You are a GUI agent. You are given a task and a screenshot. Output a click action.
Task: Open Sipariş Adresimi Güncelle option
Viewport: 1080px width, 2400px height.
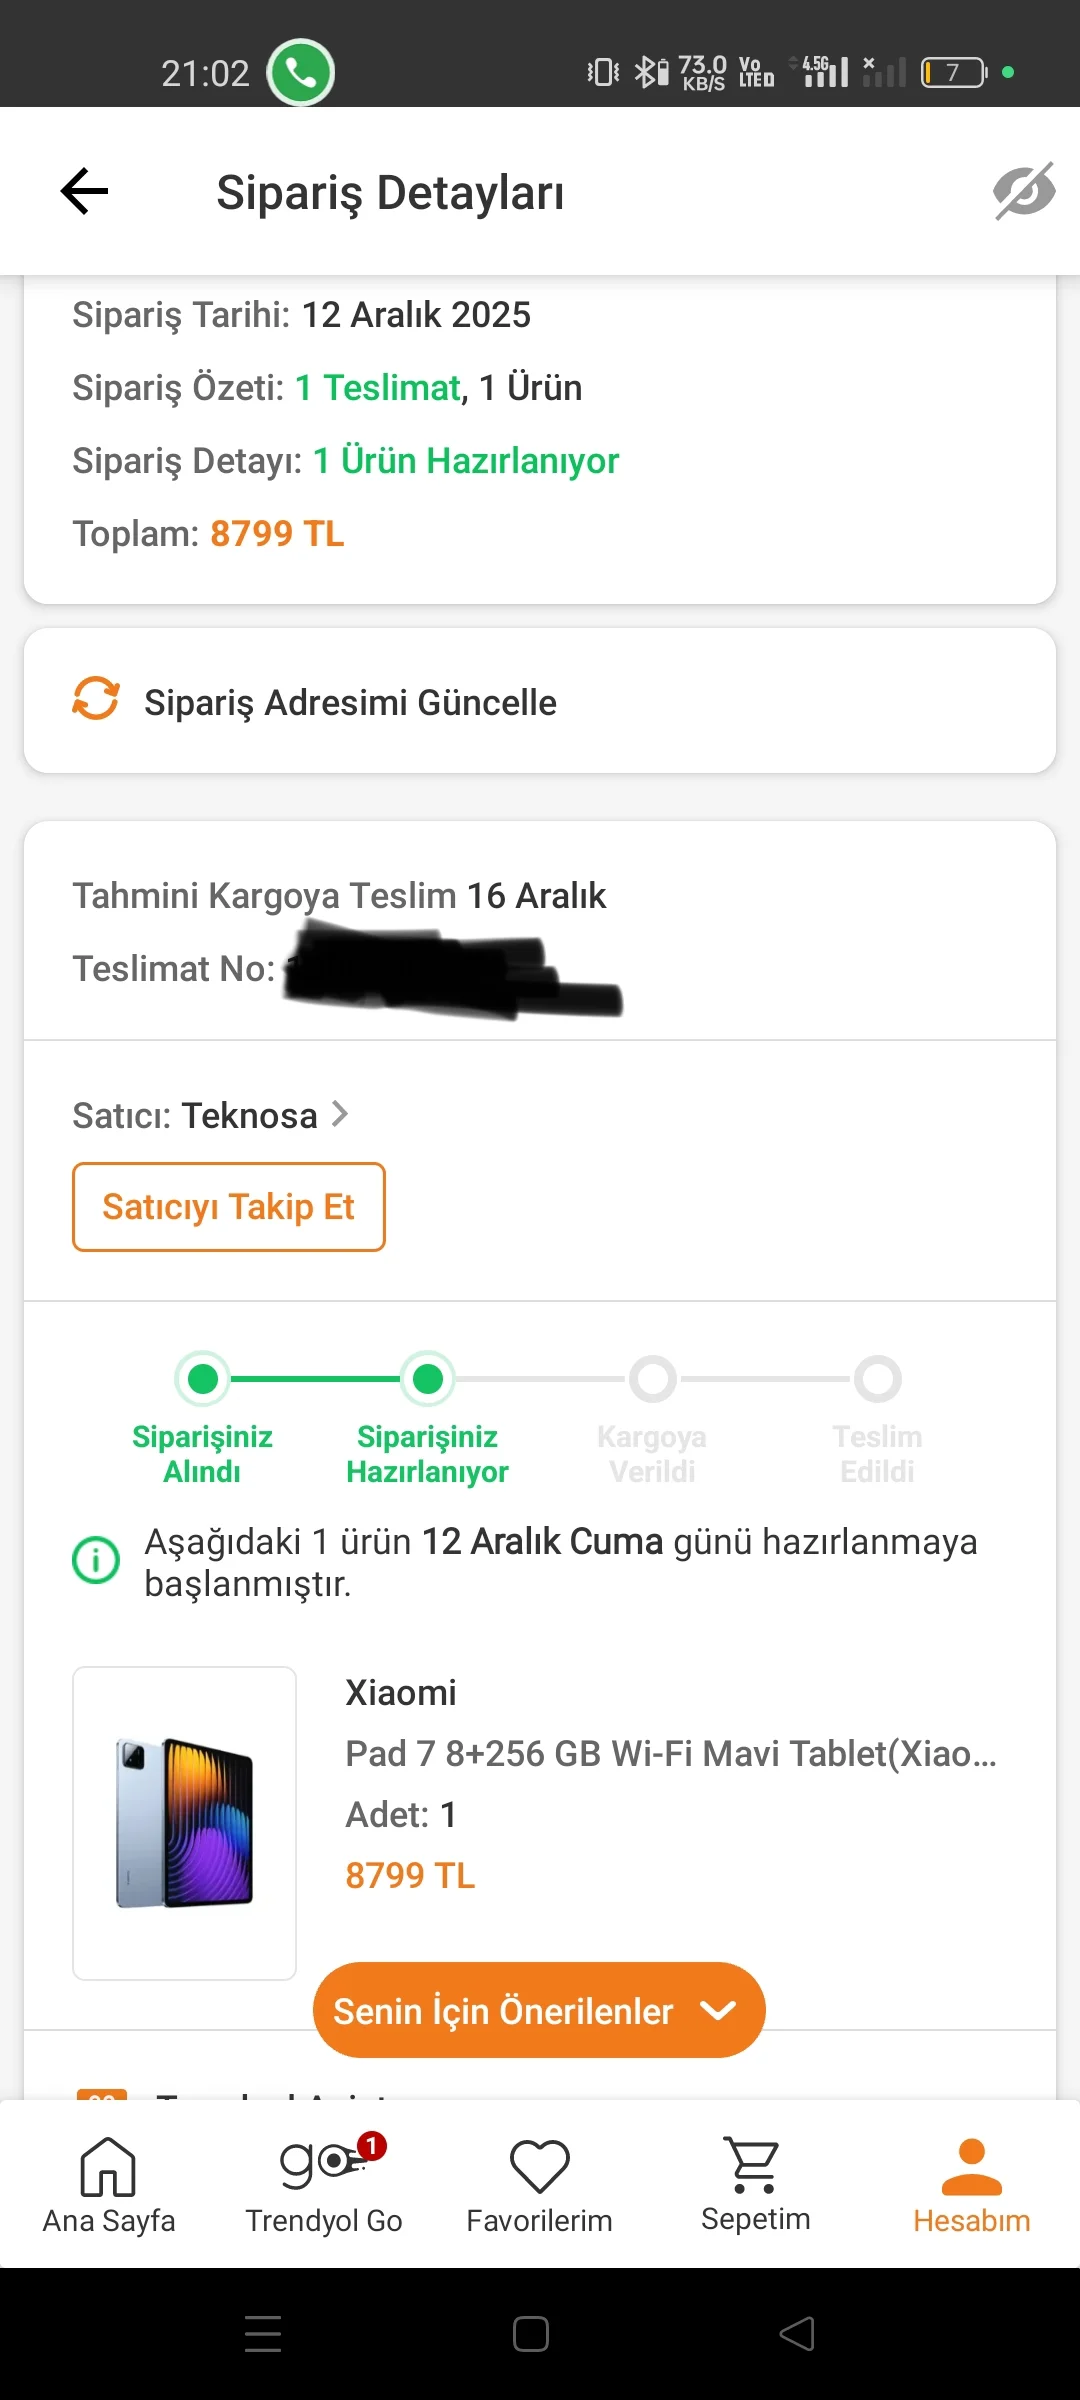click(350, 702)
